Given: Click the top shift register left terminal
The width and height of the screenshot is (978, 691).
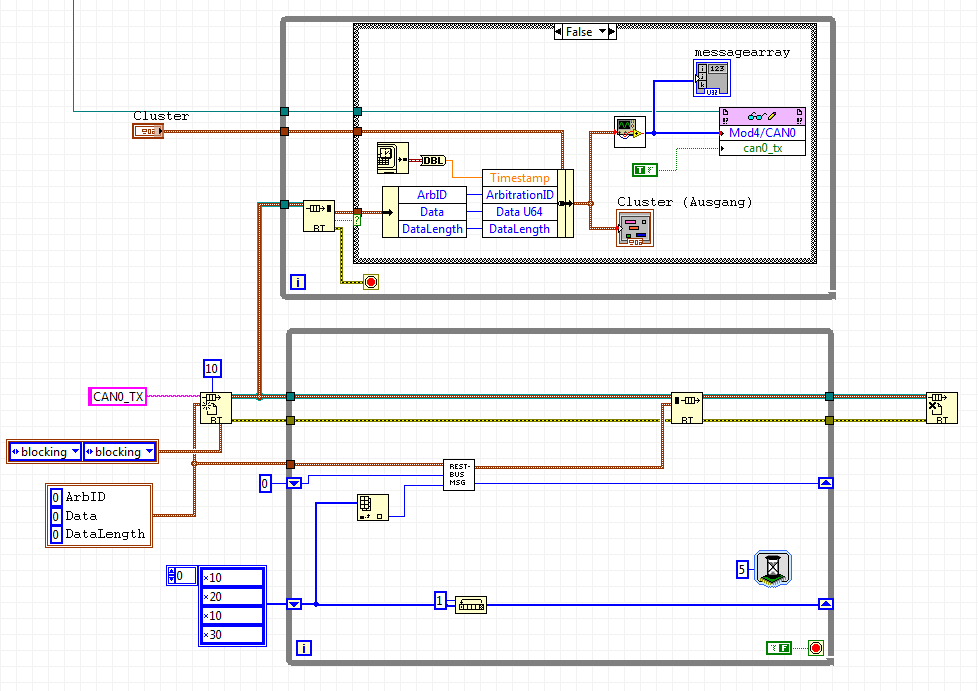Looking at the screenshot, I should [x=294, y=483].
